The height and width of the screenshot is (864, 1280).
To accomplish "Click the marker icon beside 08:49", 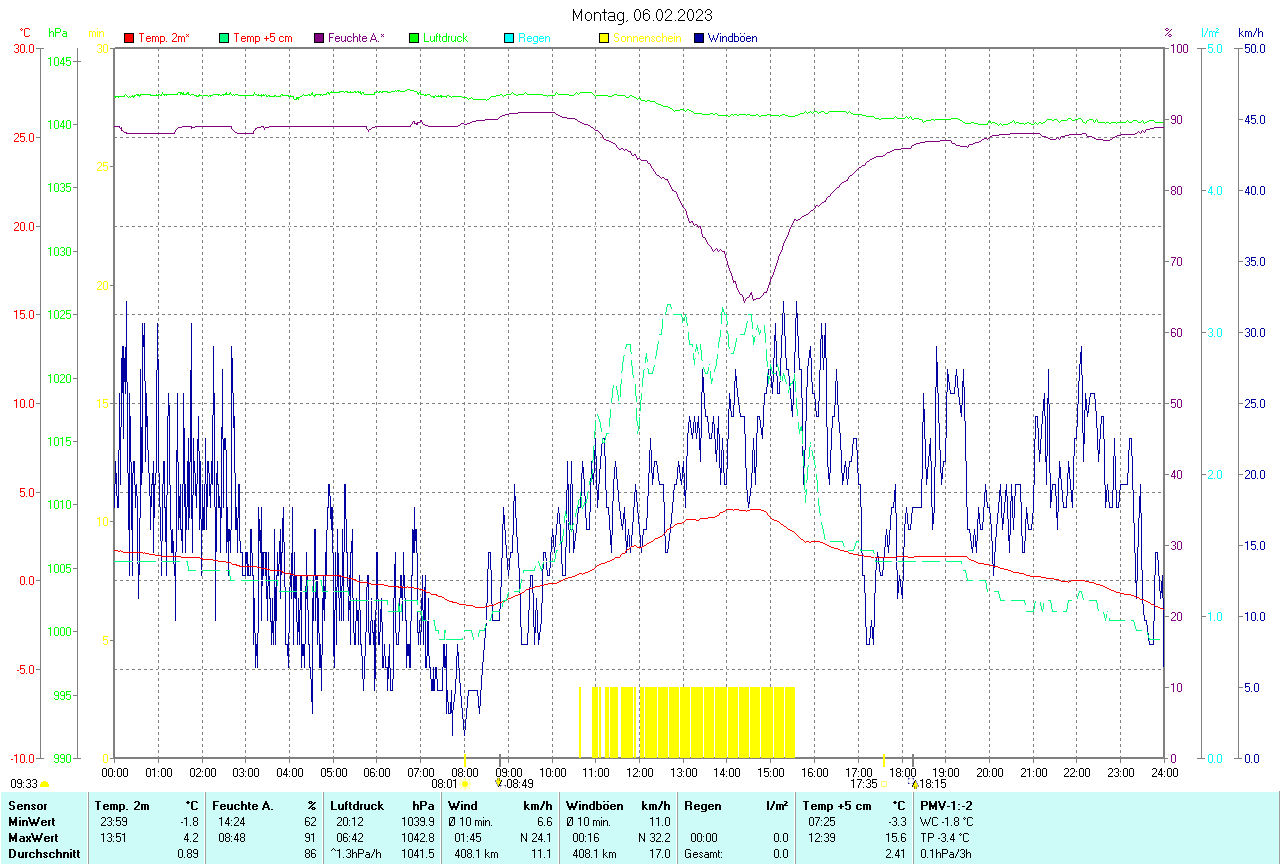I will pyautogui.click(x=499, y=784).
